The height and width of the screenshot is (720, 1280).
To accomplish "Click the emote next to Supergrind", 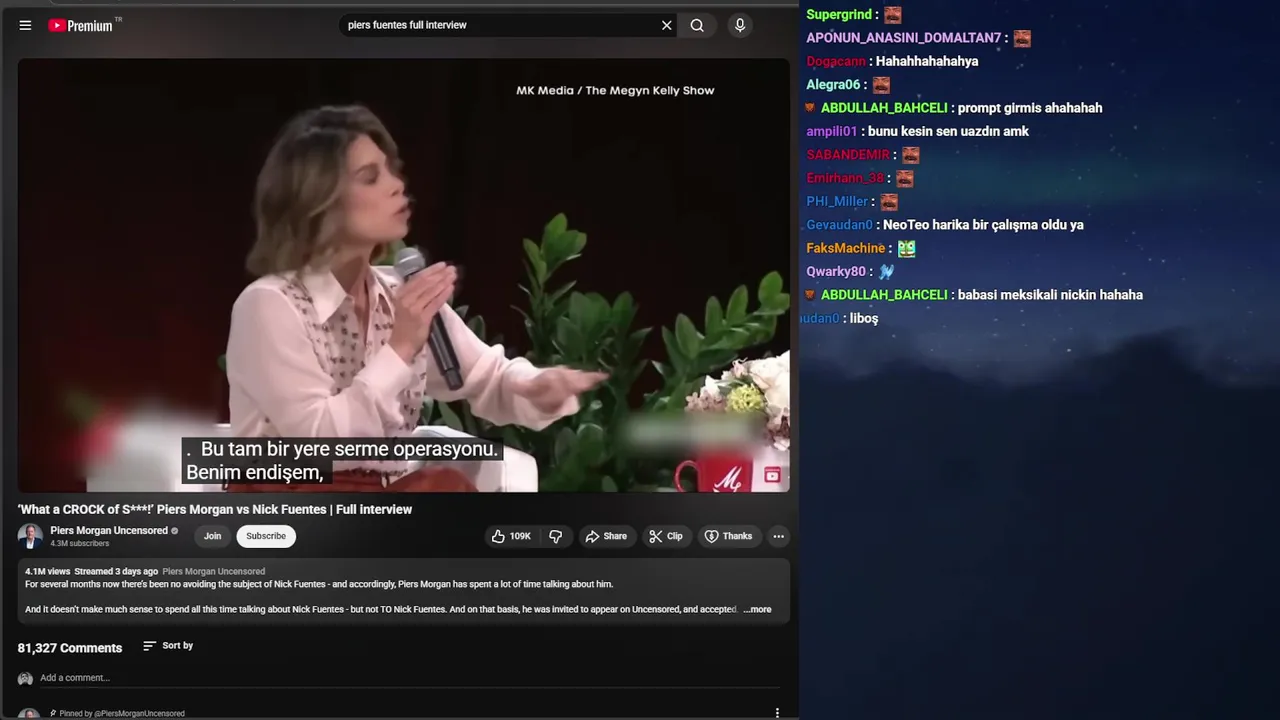I will [893, 15].
